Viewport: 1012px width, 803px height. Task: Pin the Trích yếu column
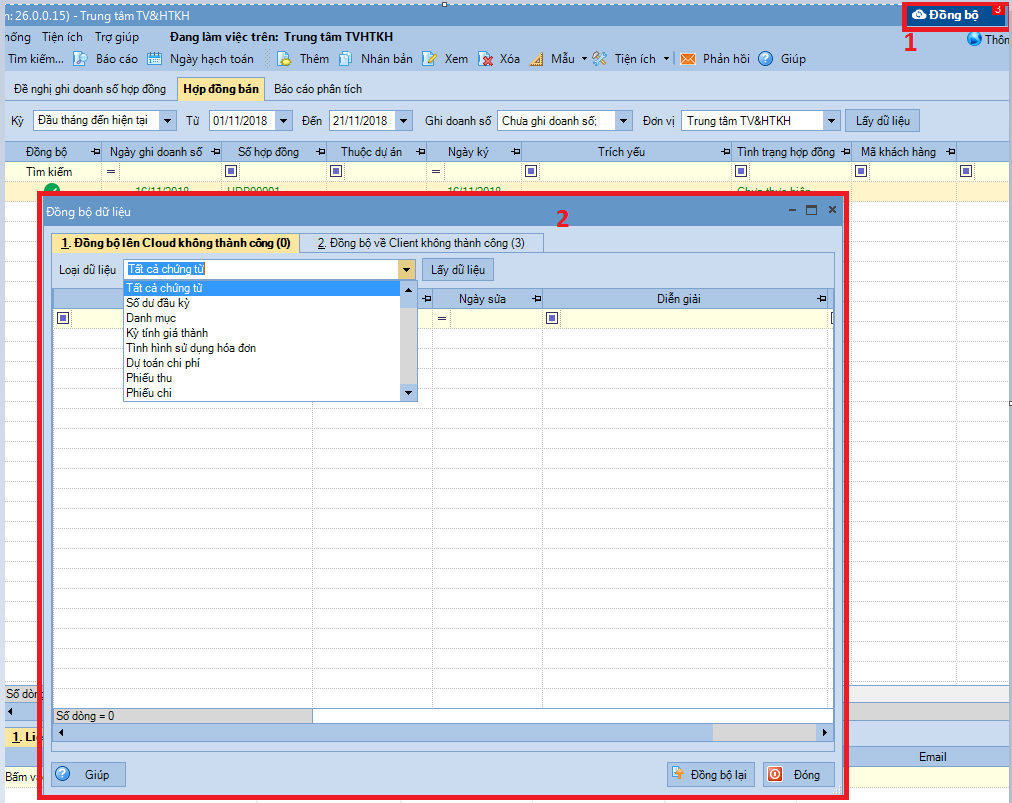click(x=725, y=152)
